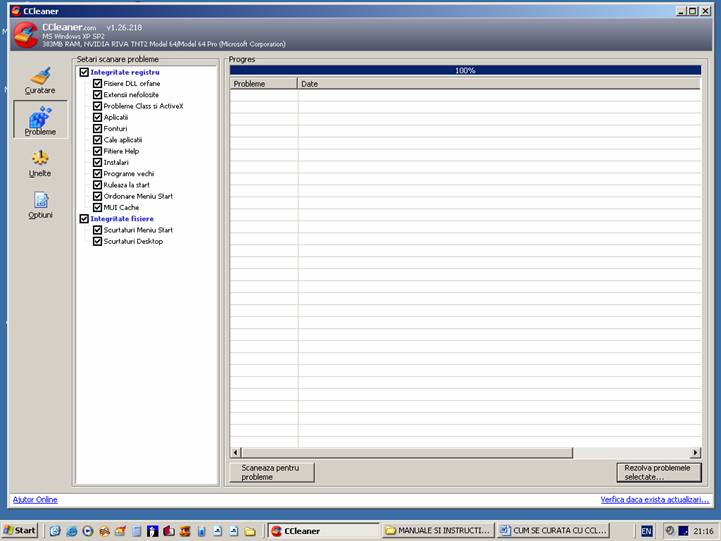Image resolution: width=721 pixels, height=541 pixels.
Task: Click the Windows Start button
Action: tap(20, 530)
